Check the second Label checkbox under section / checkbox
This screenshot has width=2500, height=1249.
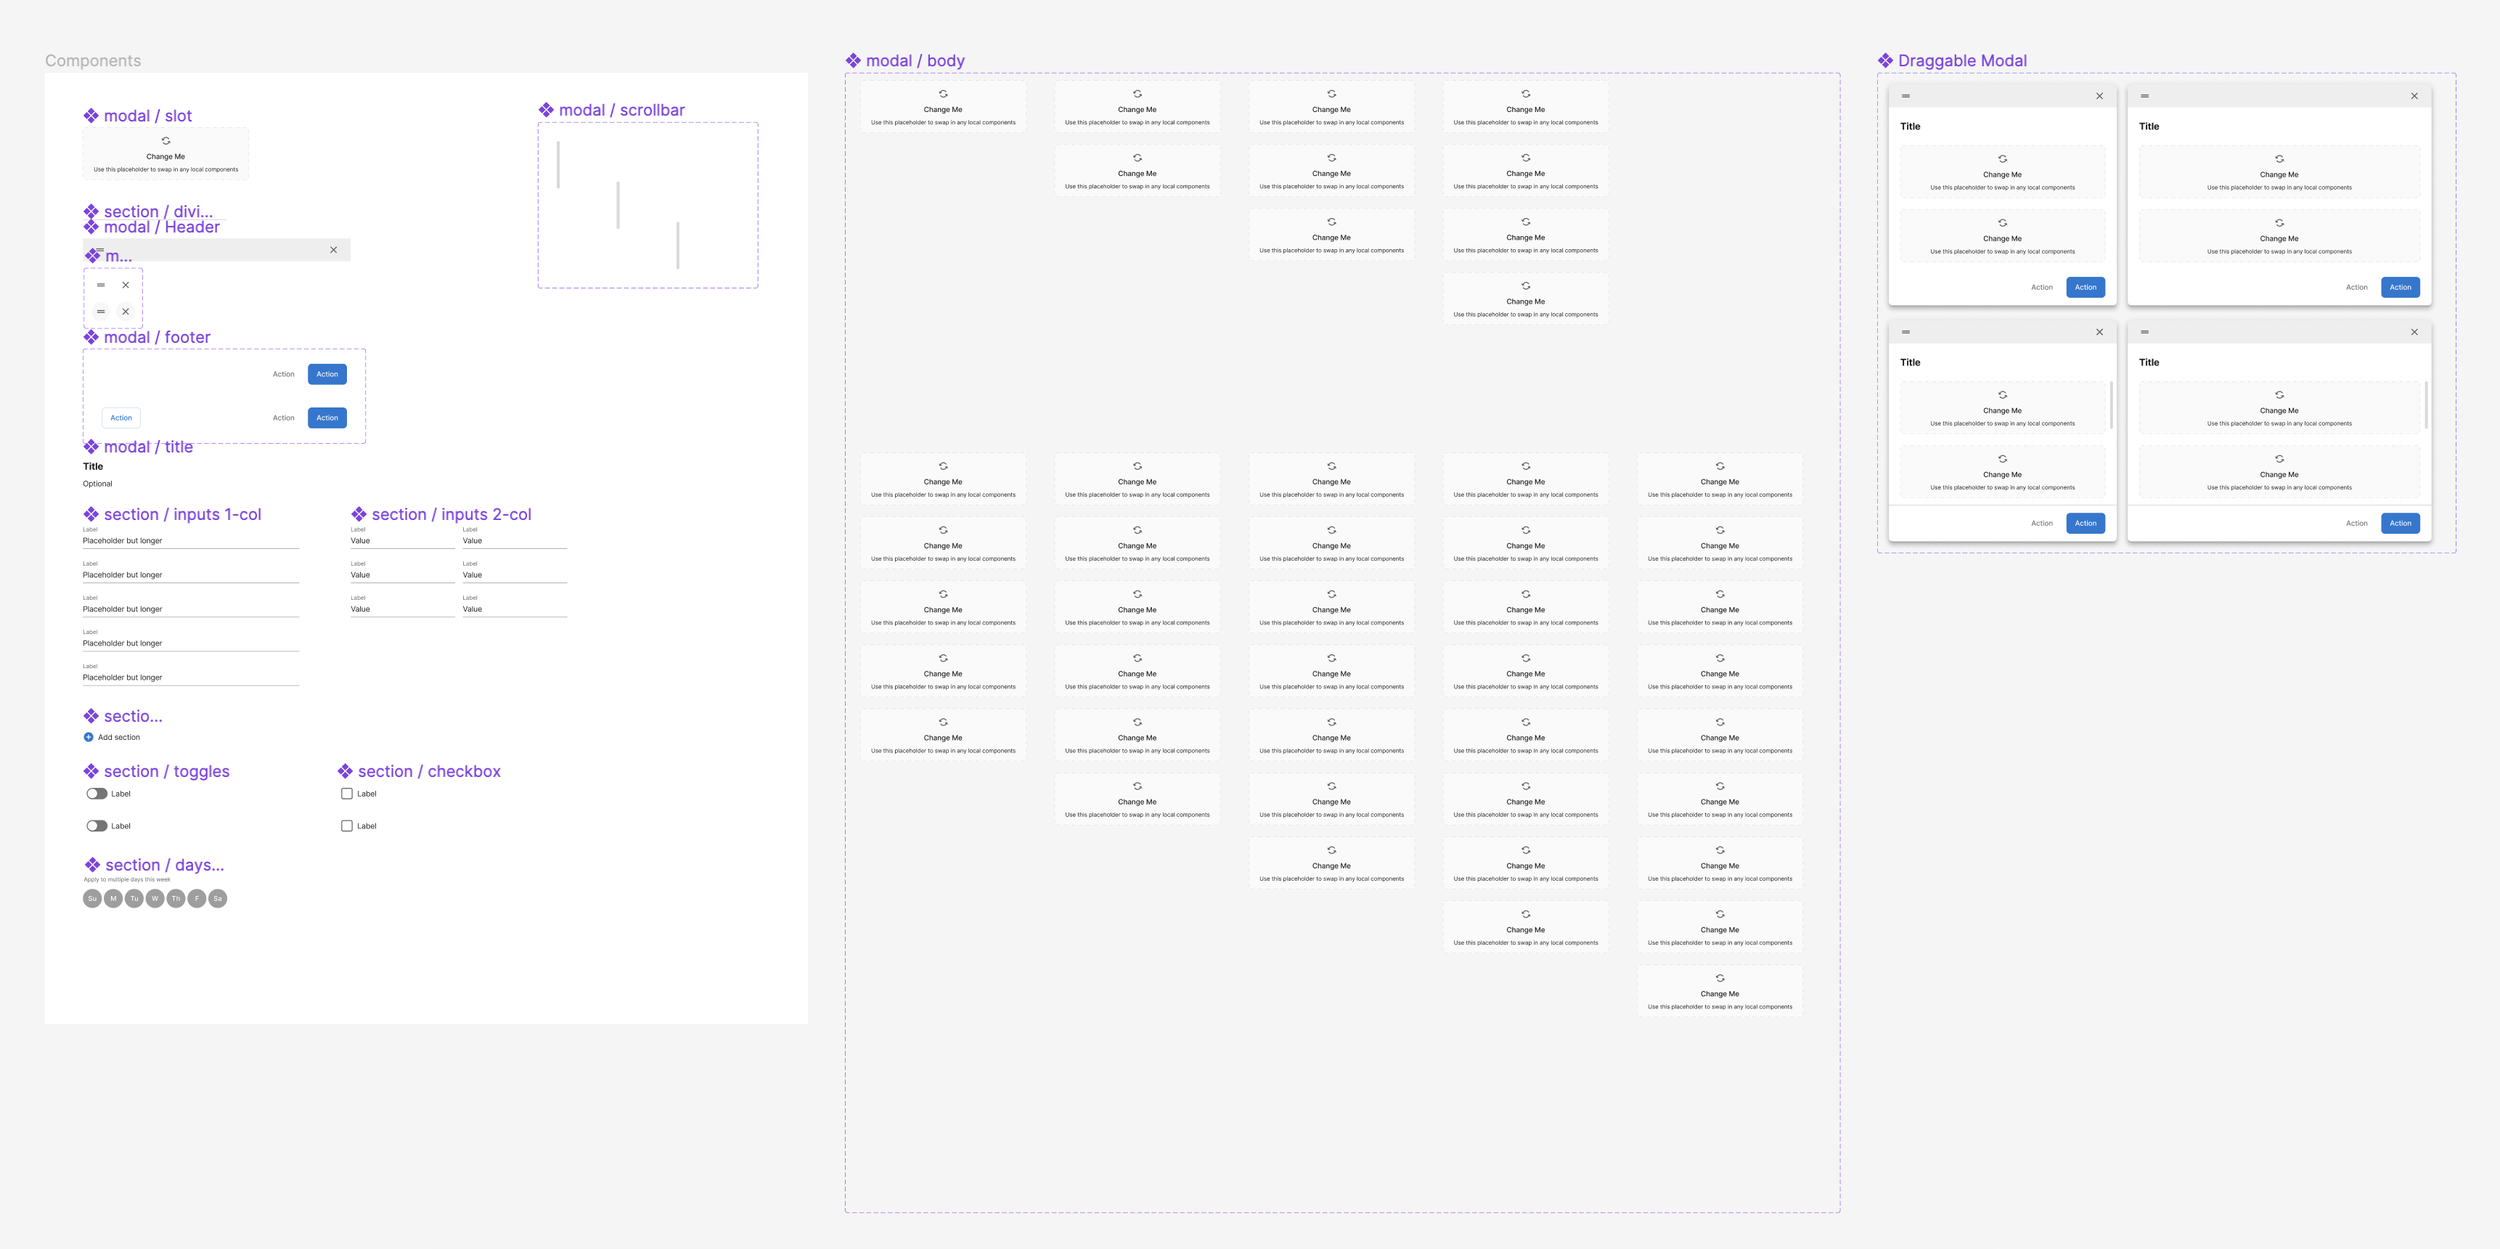tap(347, 826)
